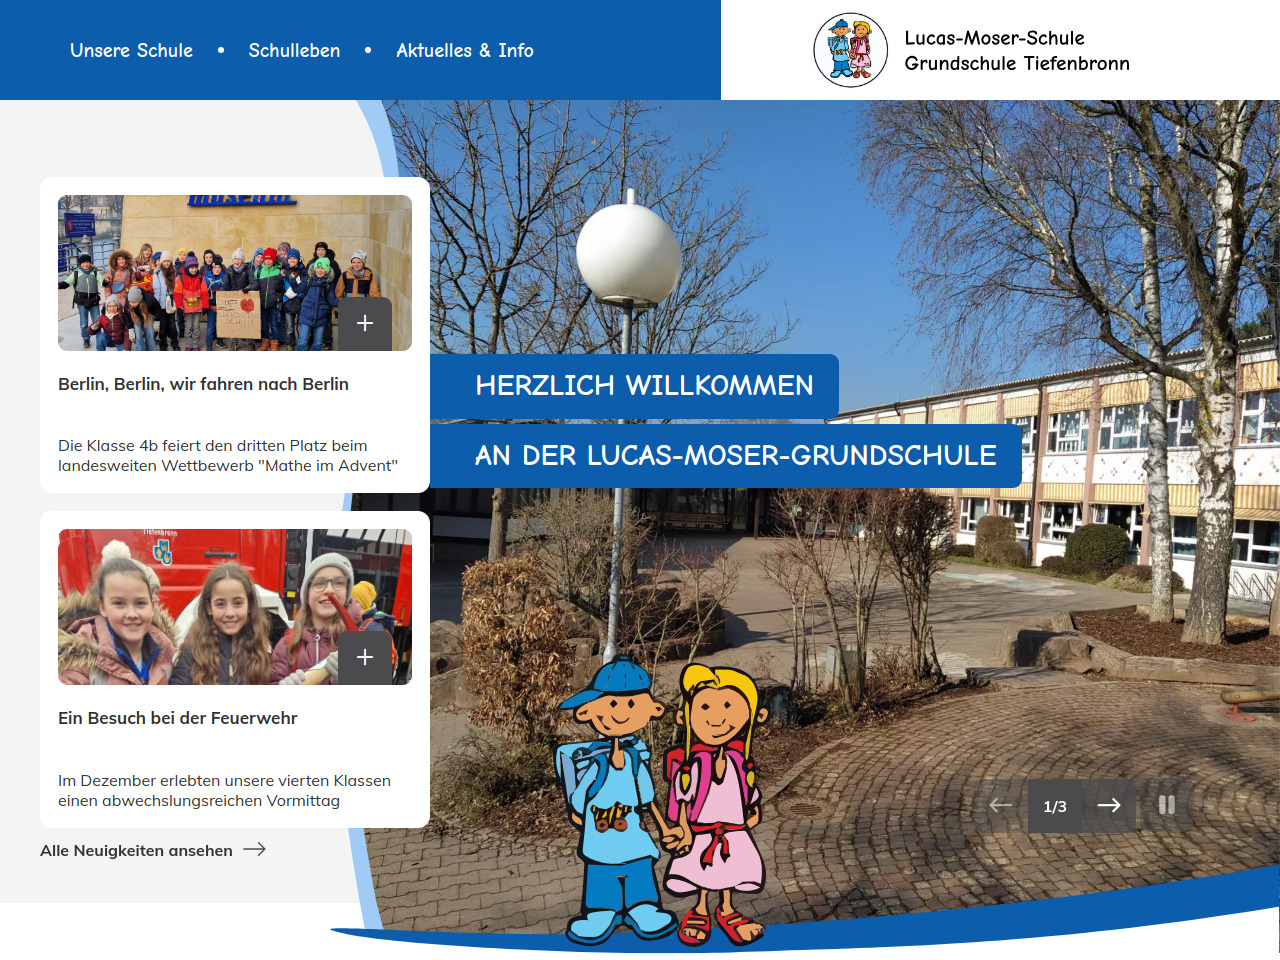
Task: Pause the slideshow autoplay
Action: (x=1166, y=805)
